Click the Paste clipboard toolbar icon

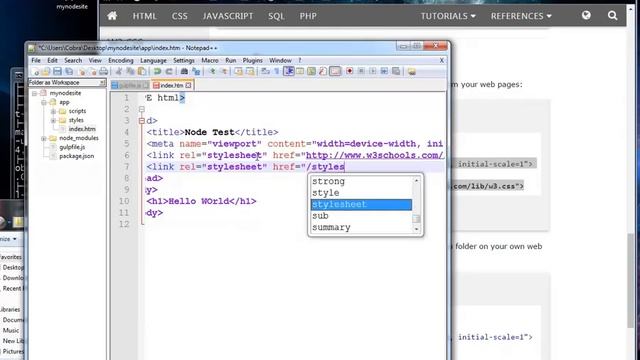[x=142, y=71]
